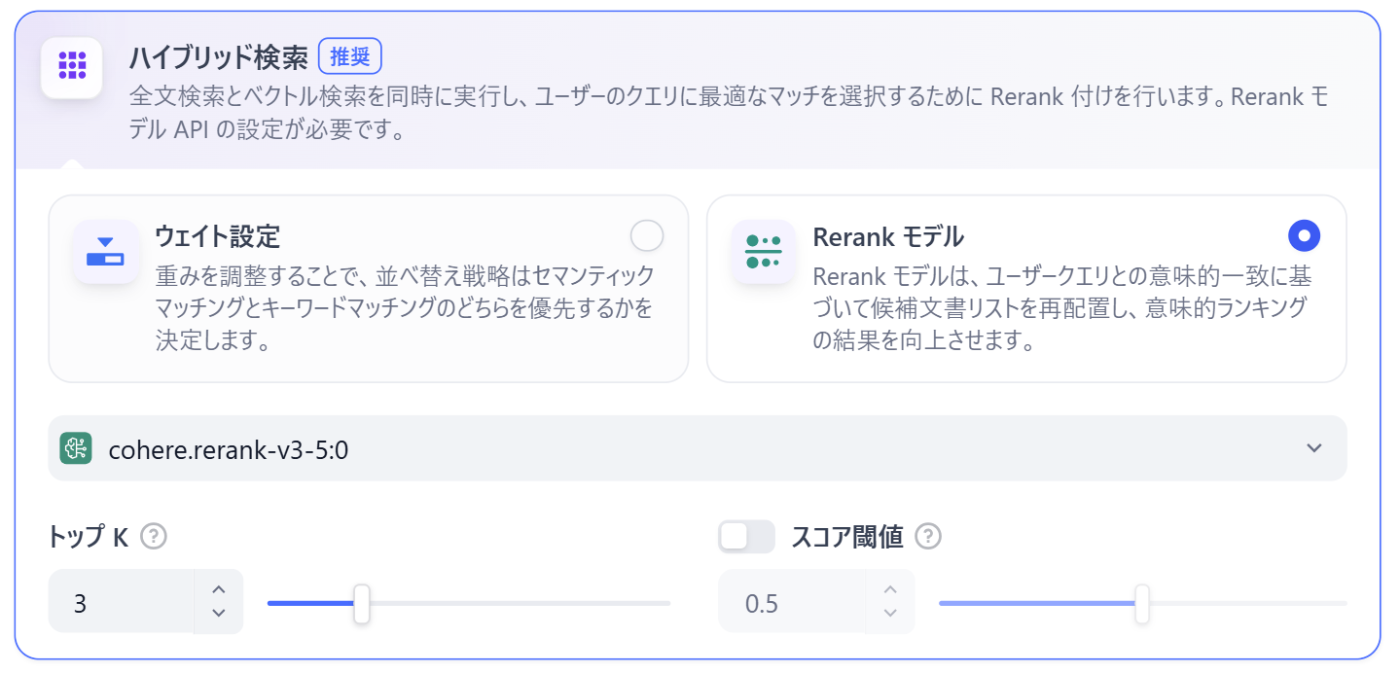Viewport: 1400px width, 673px height.
Task: Select the ウェイト設定 radio button
Action: [647, 236]
